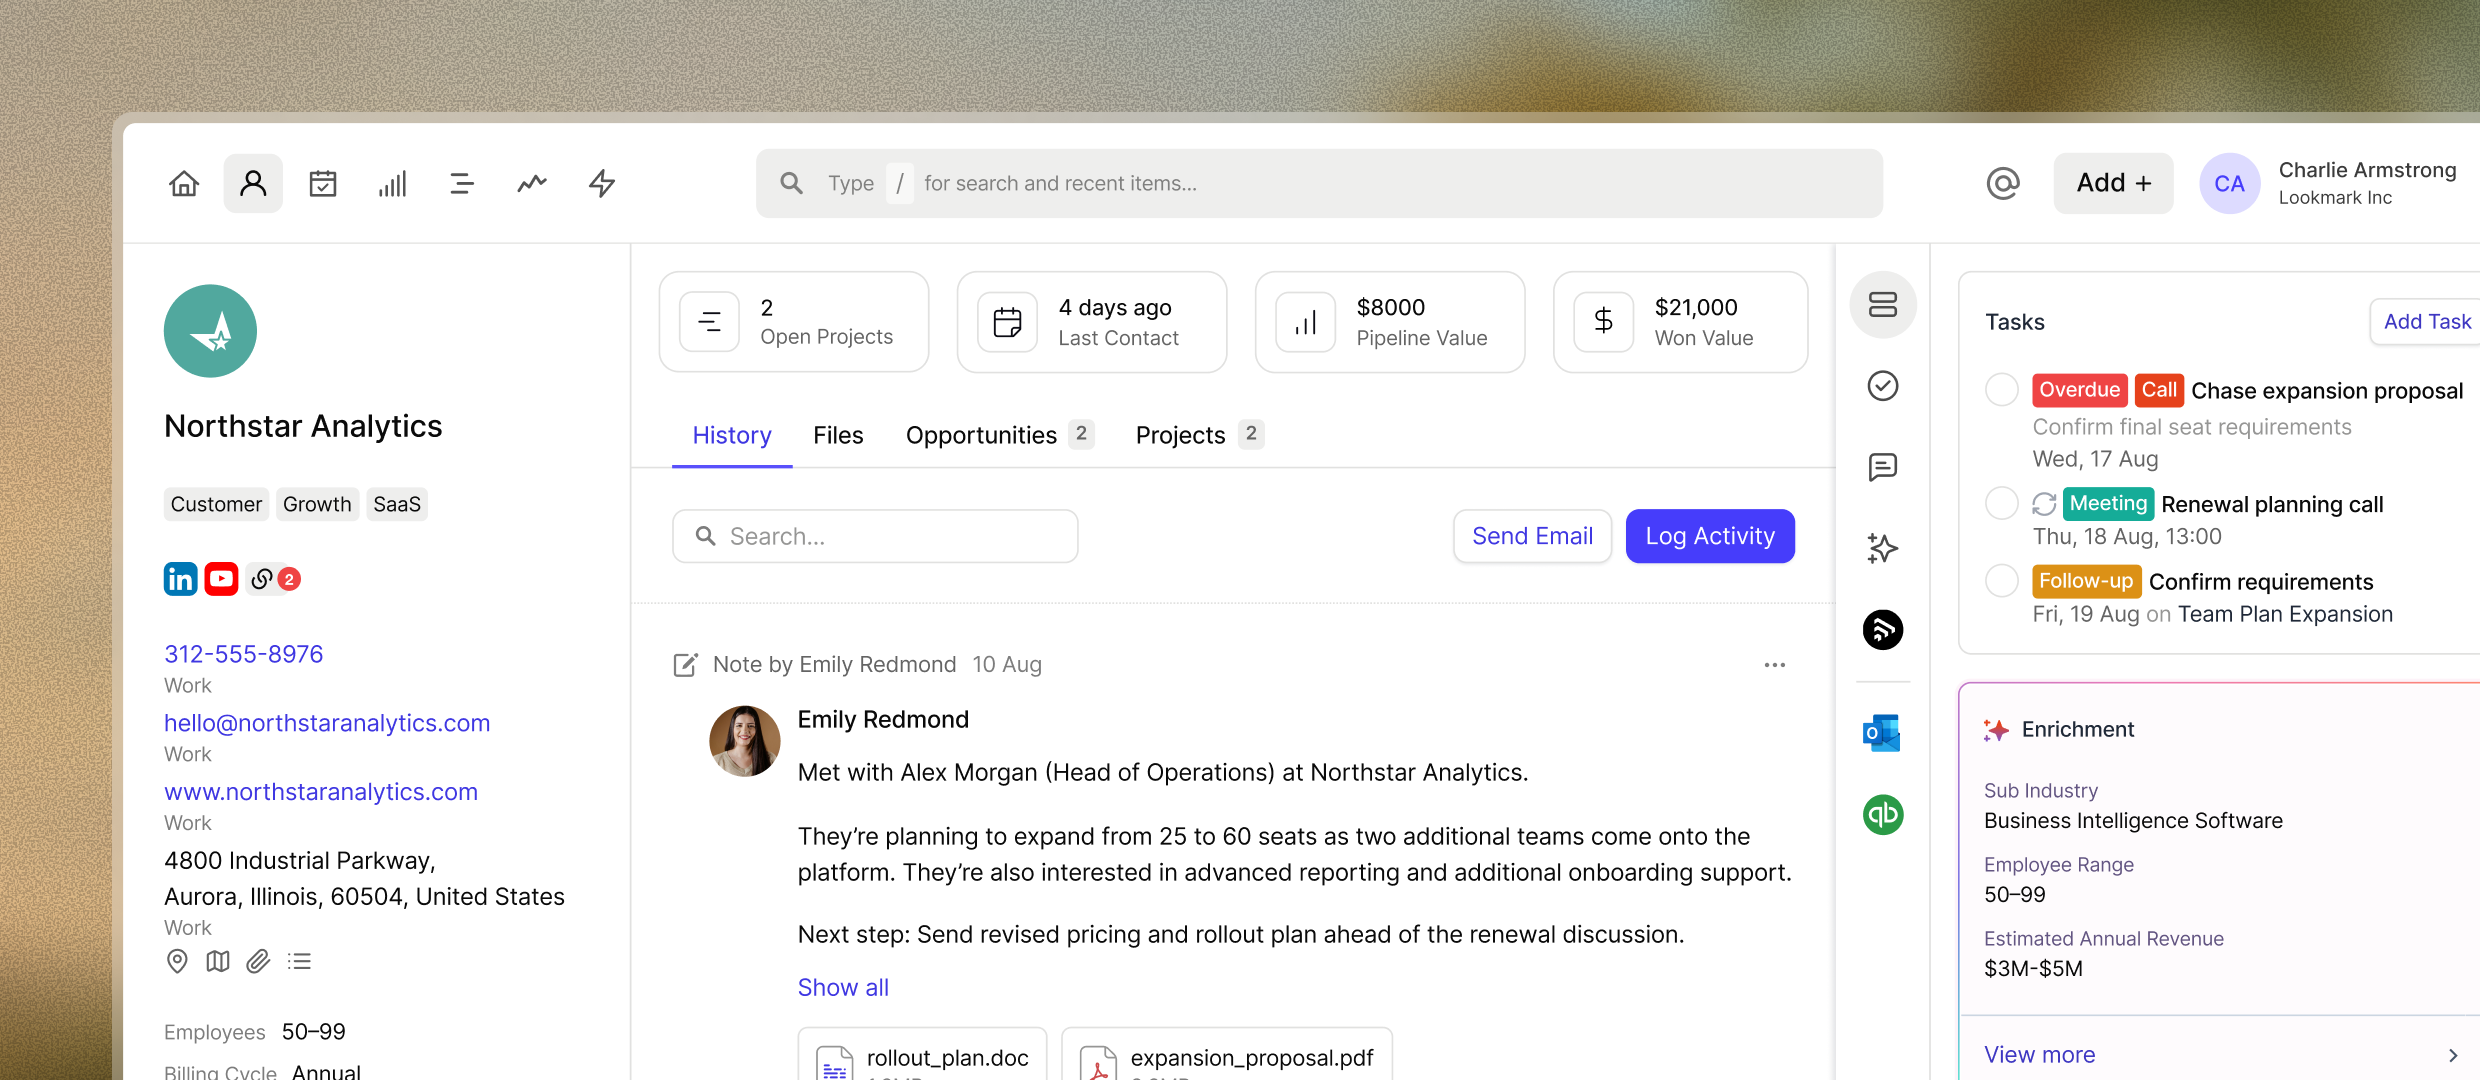Open the Outlook integration icon

(x=1882, y=733)
